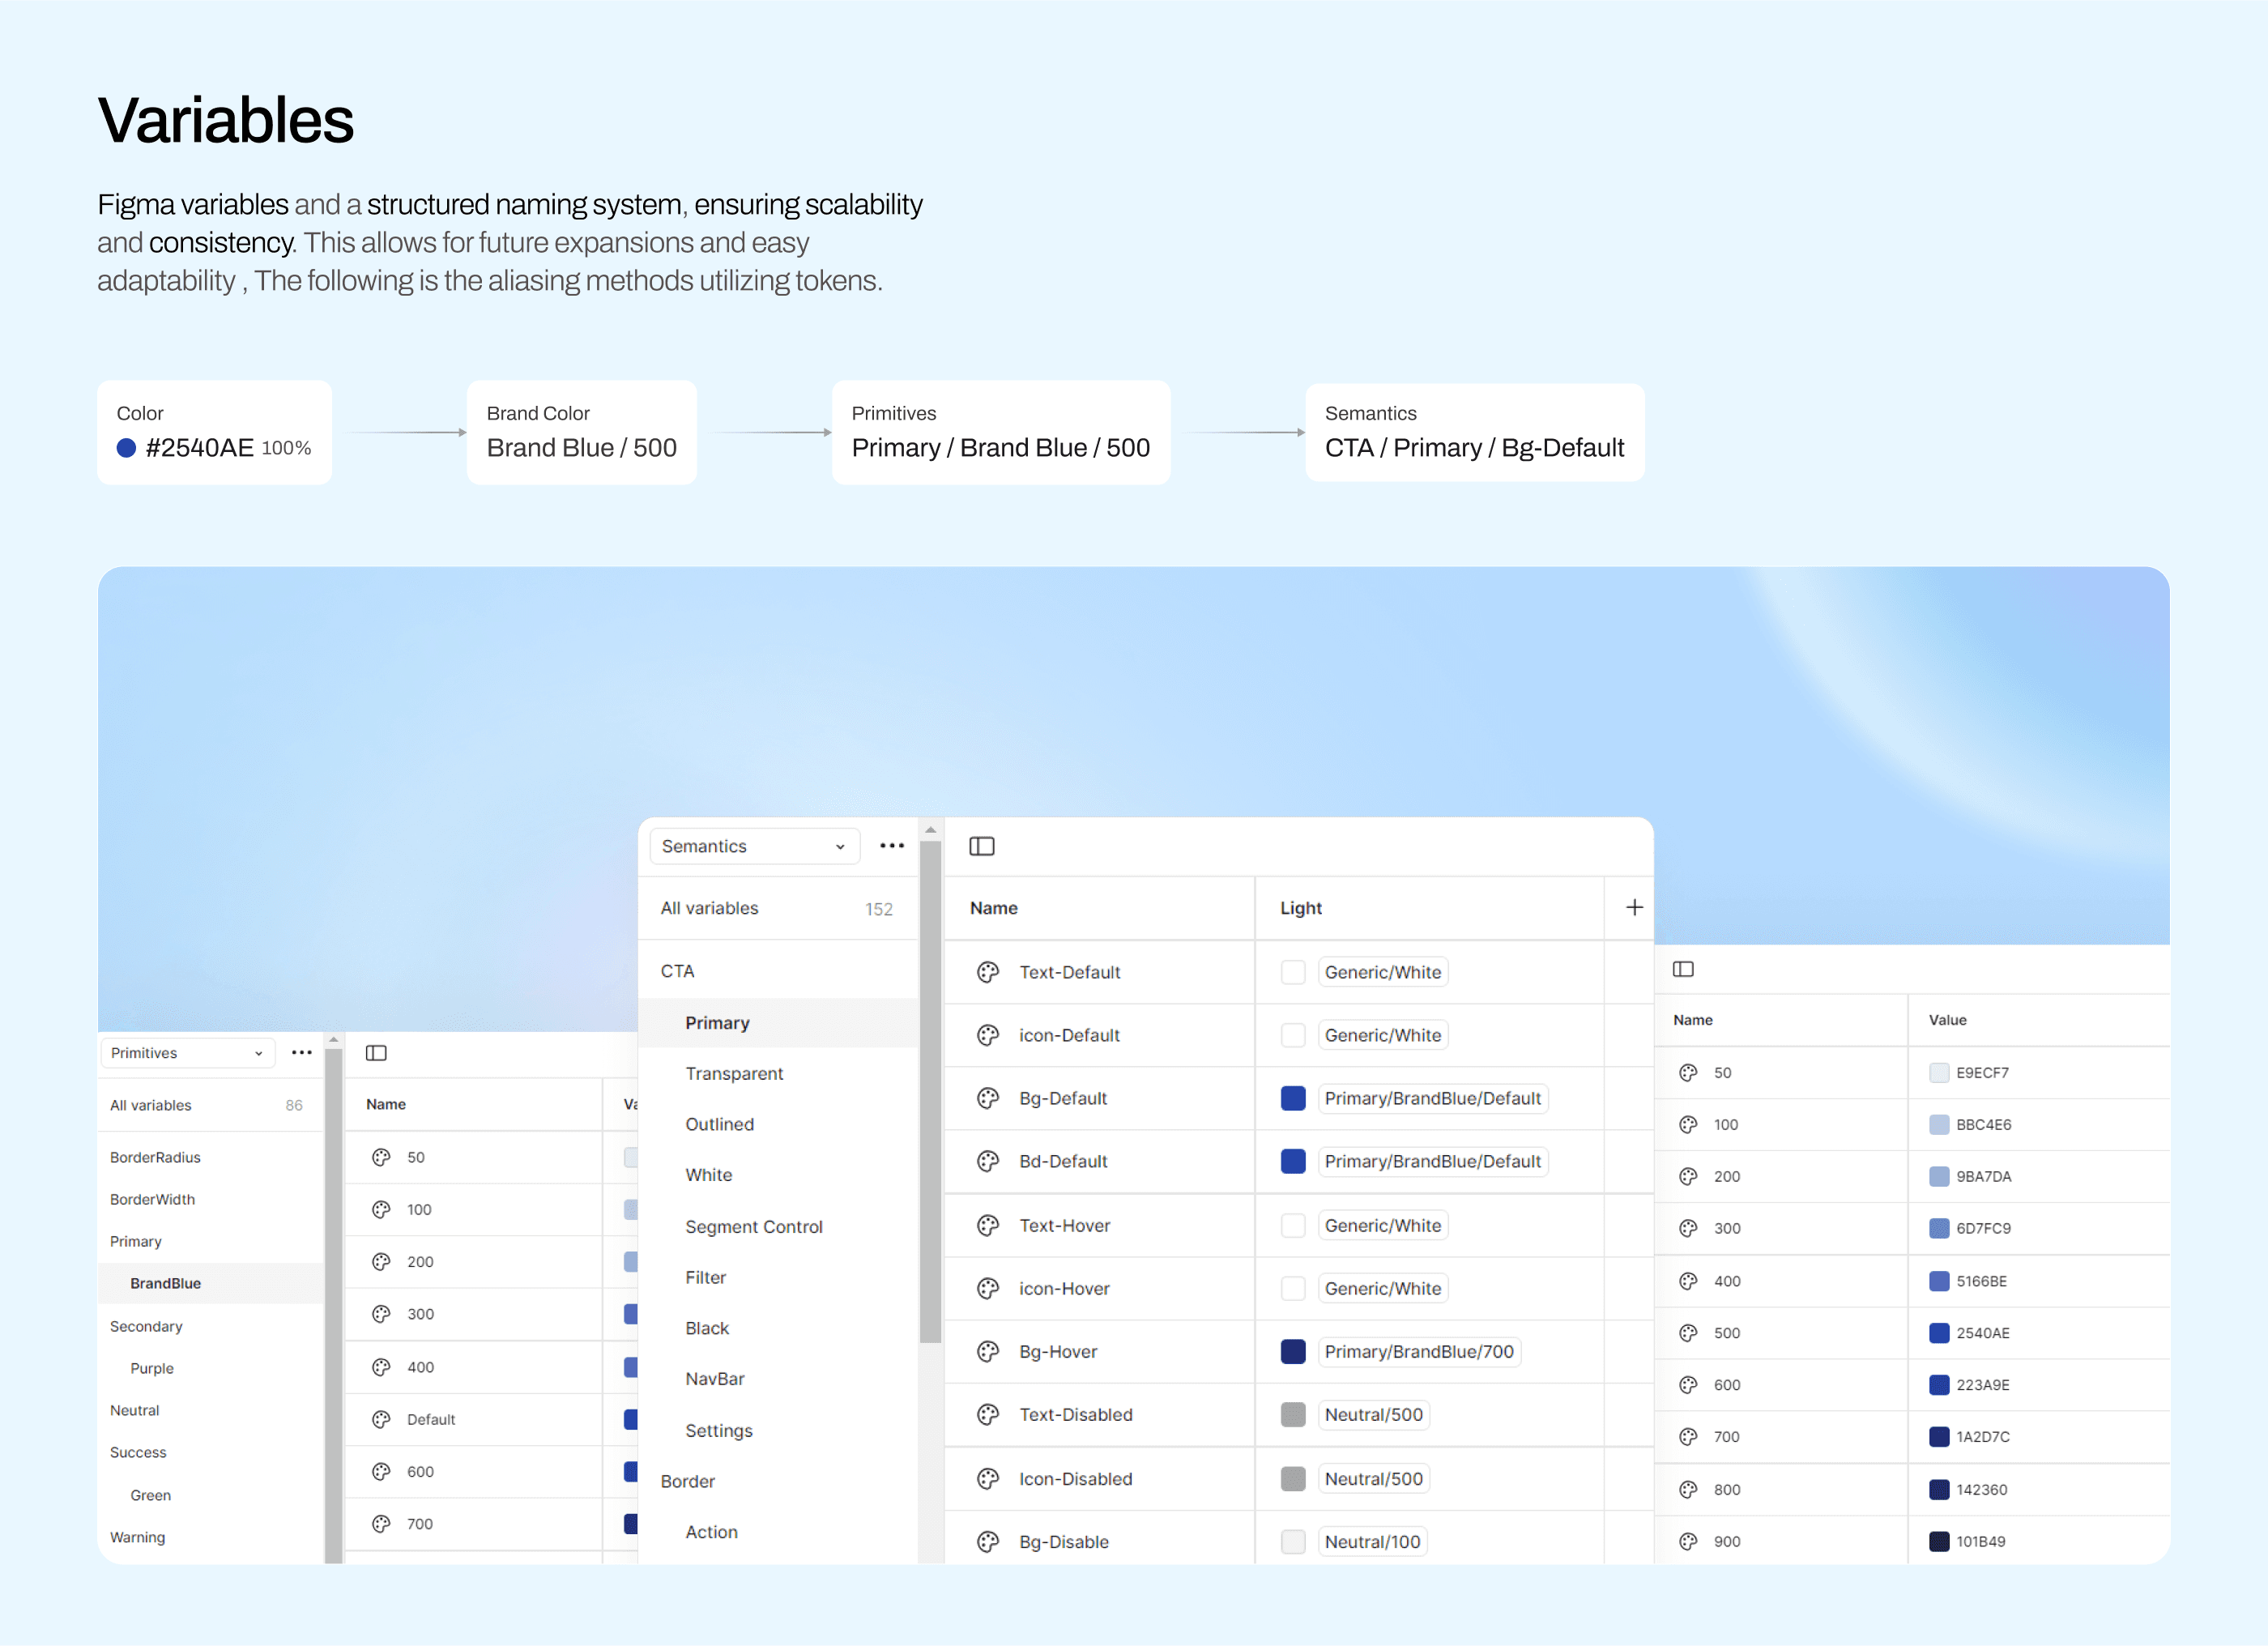Click the 2540AE blue color swatch

1938,1332
